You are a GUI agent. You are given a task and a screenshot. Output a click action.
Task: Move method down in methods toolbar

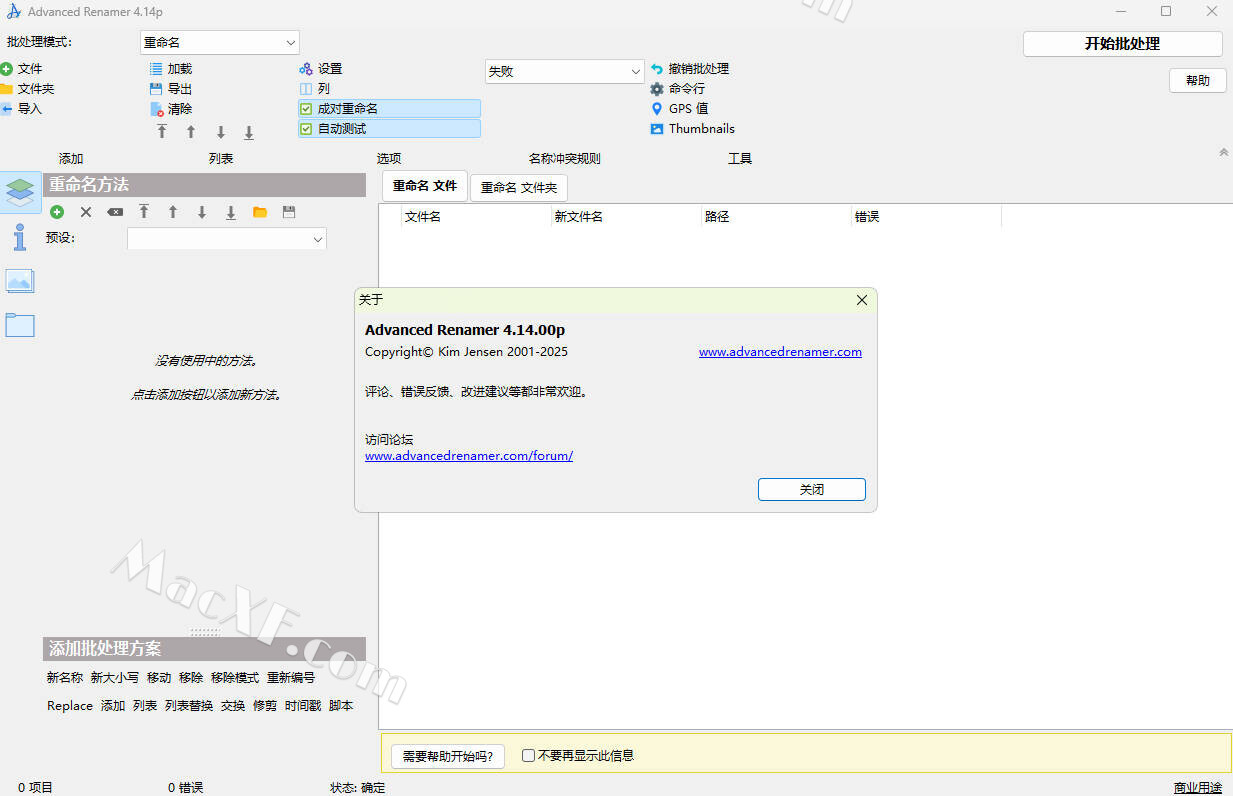202,212
